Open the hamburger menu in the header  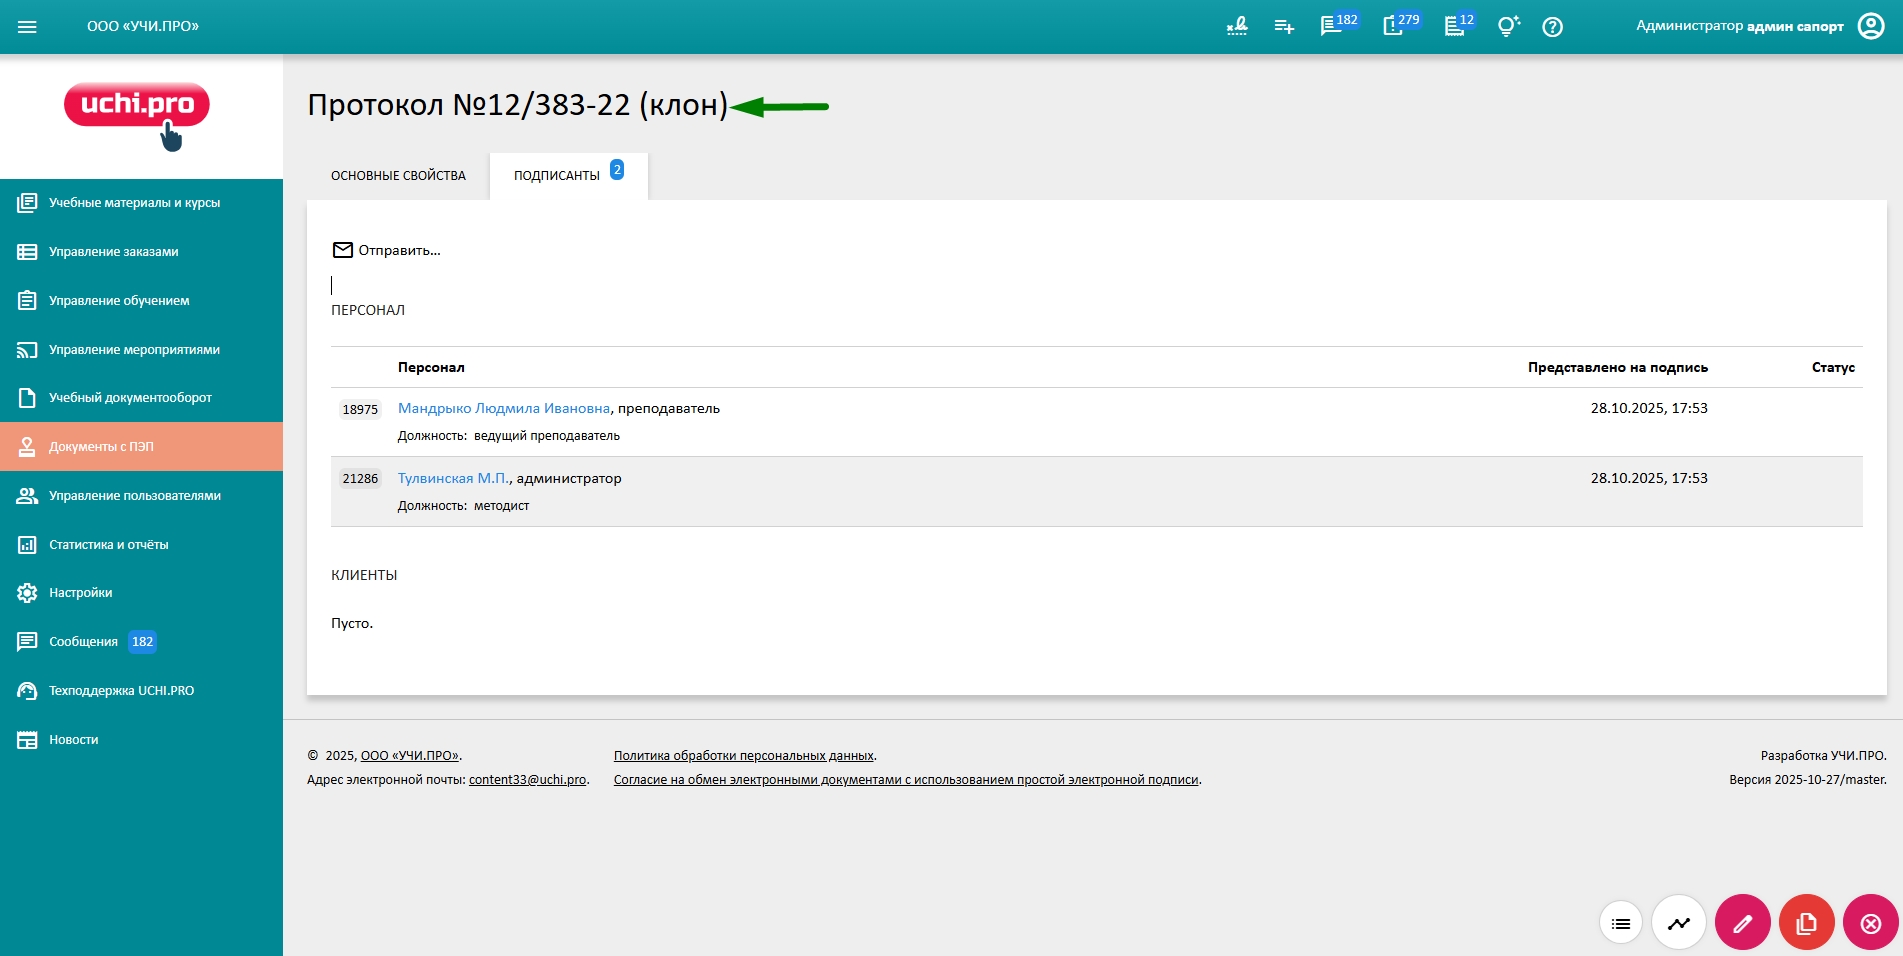[x=27, y=27]
